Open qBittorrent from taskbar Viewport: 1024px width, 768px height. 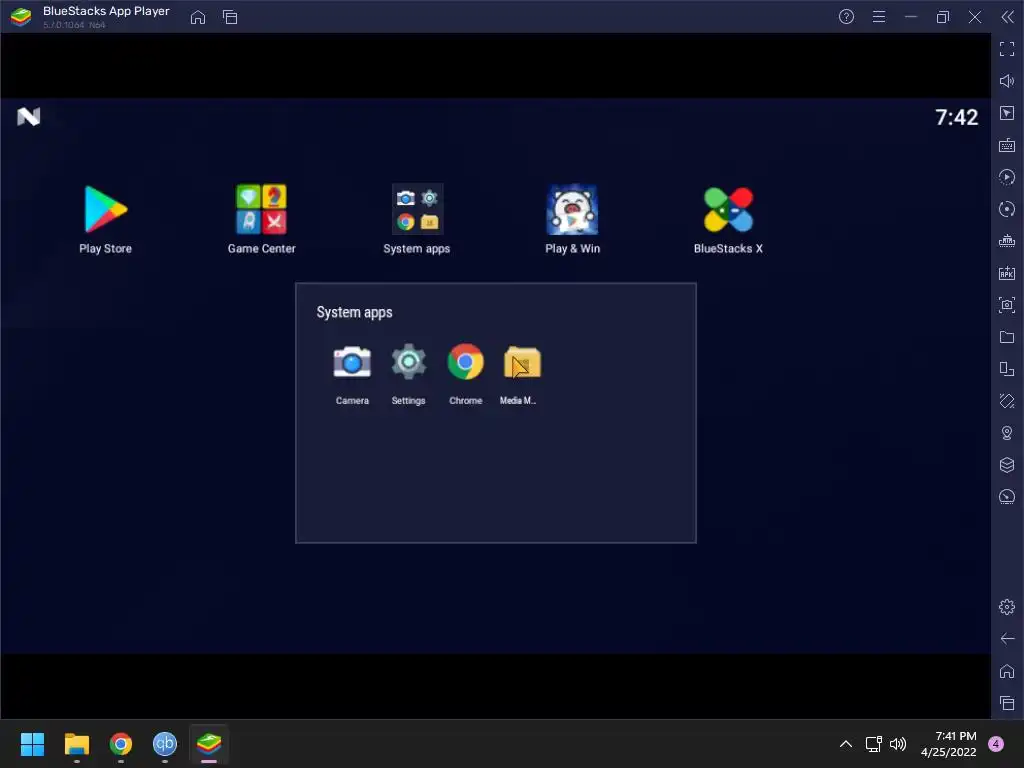pyautogui.click(x=165, y=744)
